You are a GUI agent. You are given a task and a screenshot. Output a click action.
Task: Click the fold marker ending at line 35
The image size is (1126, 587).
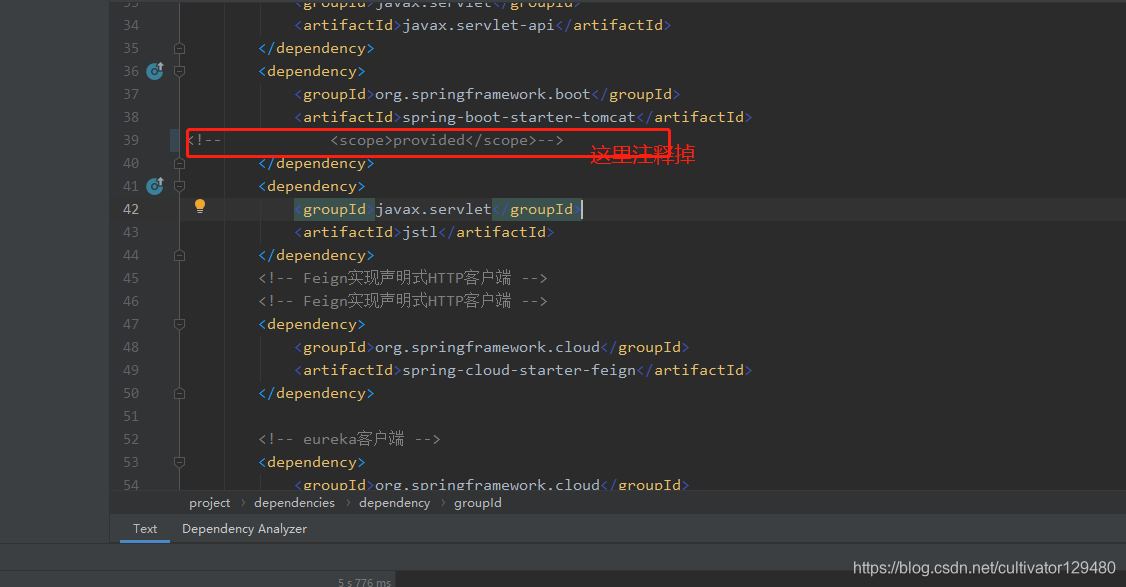[x=180, y=47]
